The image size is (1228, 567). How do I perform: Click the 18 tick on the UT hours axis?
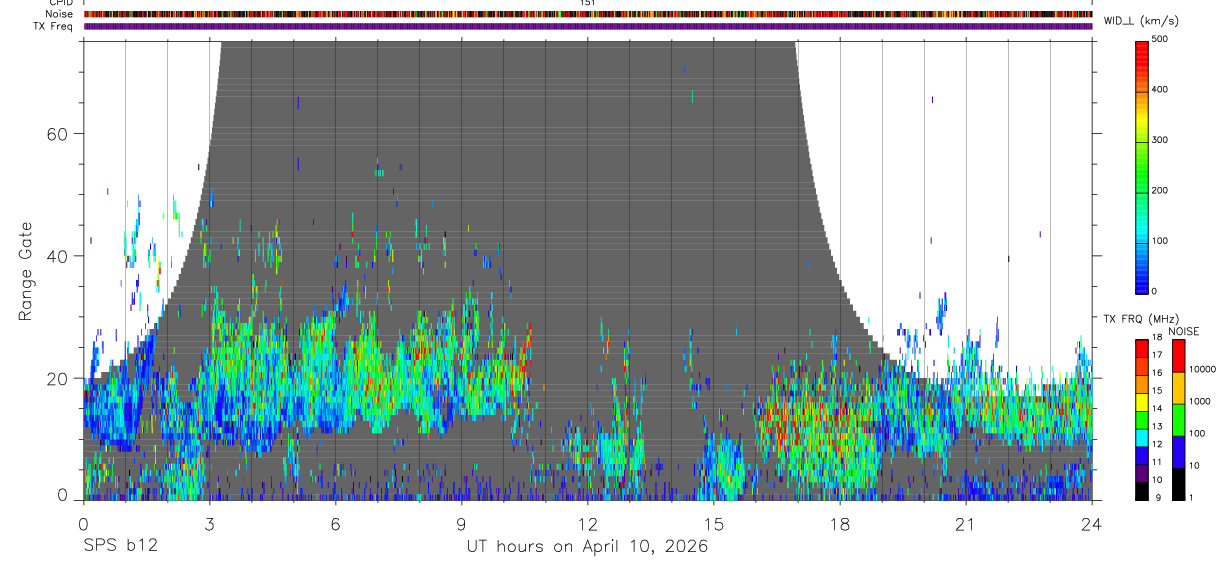(x=840, y=523)
